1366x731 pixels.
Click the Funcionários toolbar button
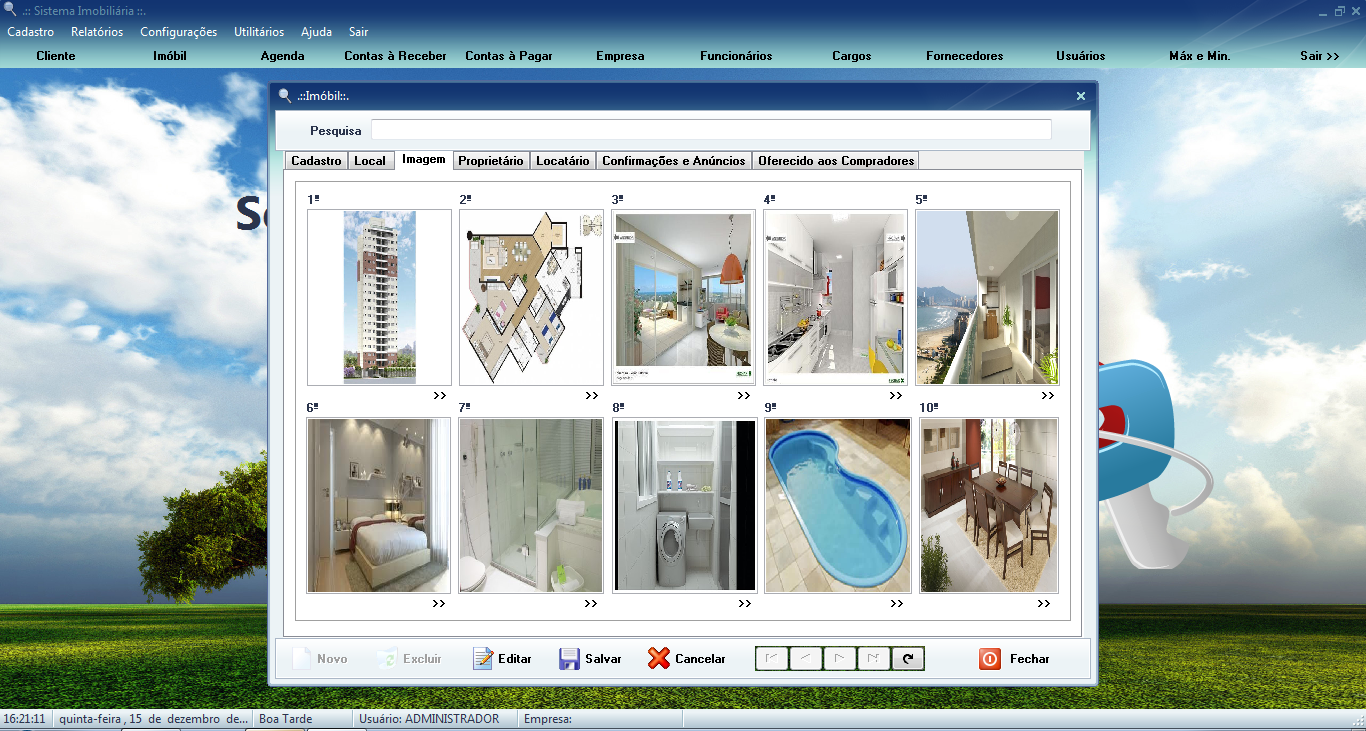coord(736,56)
